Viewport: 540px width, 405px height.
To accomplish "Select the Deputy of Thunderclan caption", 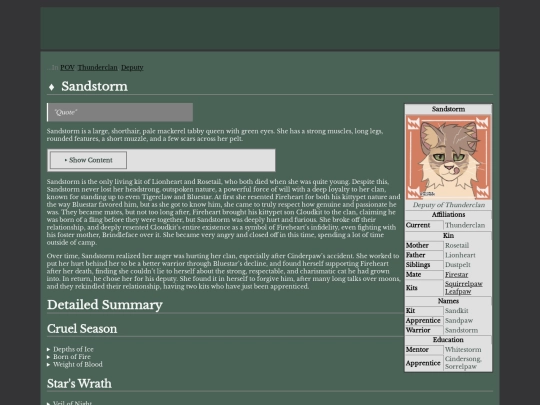I will click(448, 205).
